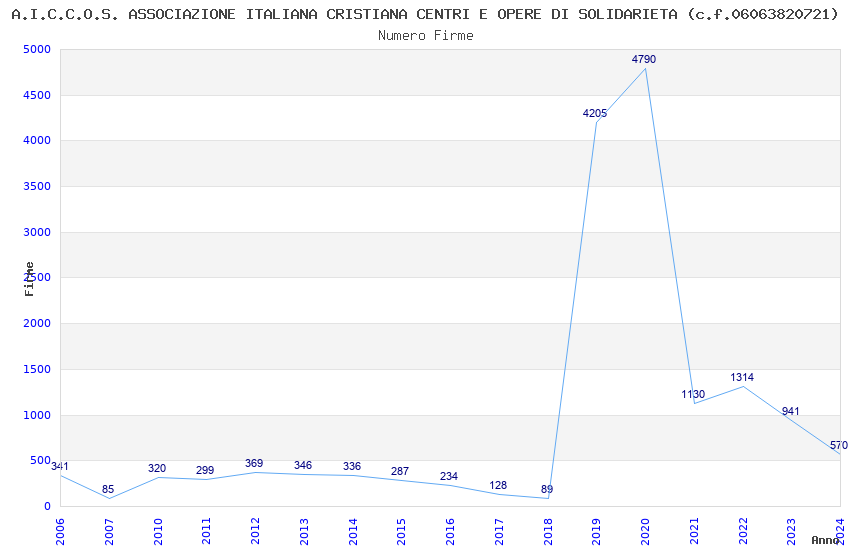Select the 2000 y-axis value

(37, 323)
